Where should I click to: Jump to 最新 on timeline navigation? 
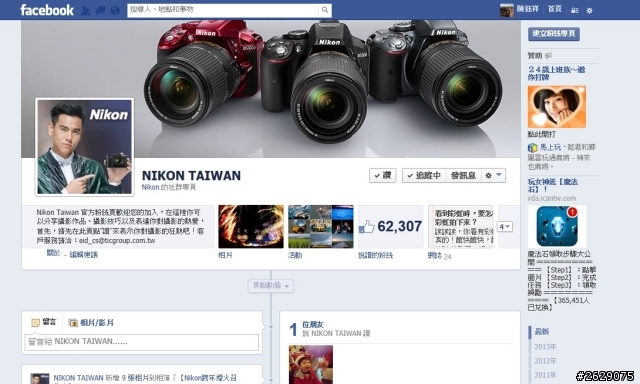(x=542, y=332)
